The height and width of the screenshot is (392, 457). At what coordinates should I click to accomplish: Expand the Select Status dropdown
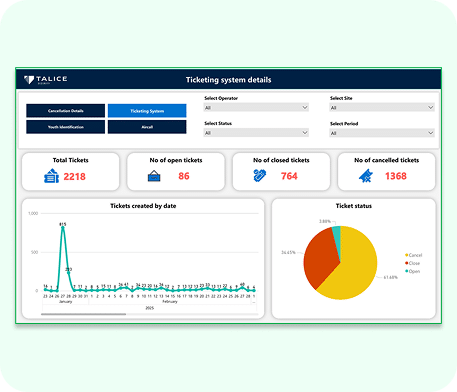pos(256,133)
